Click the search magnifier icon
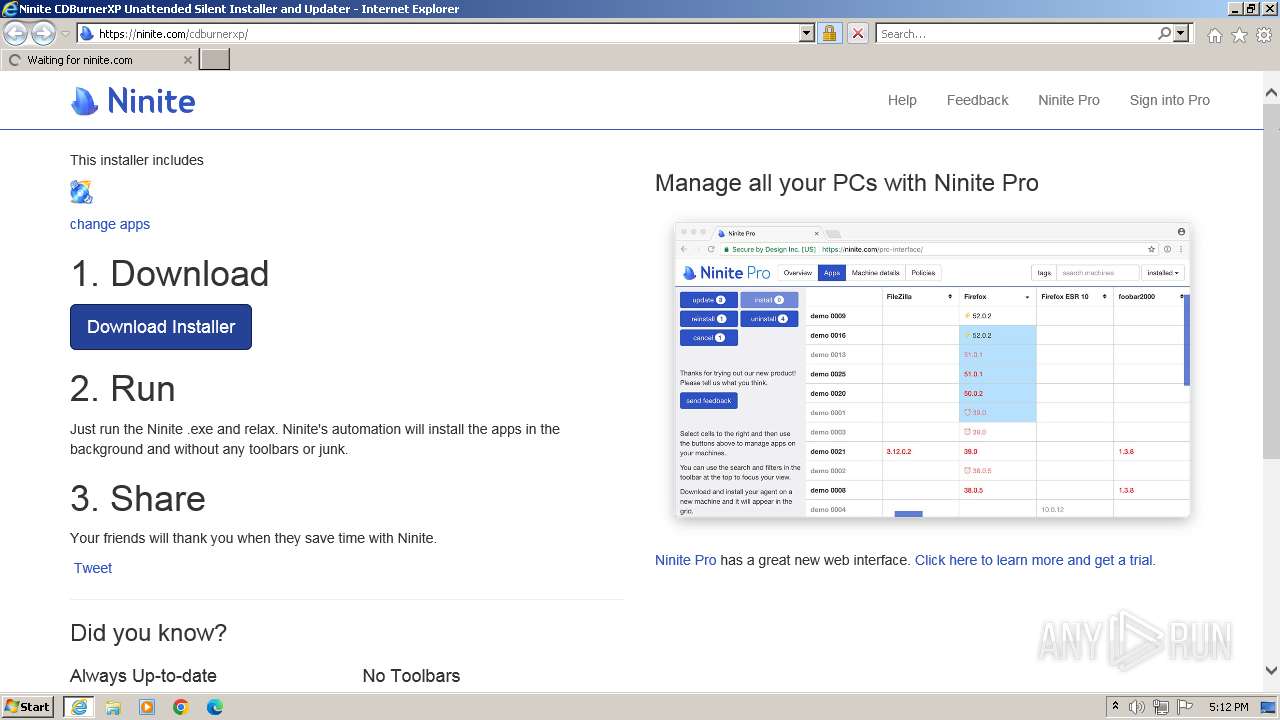The width and height of the screenshot is (1280, 720). 1164,33
